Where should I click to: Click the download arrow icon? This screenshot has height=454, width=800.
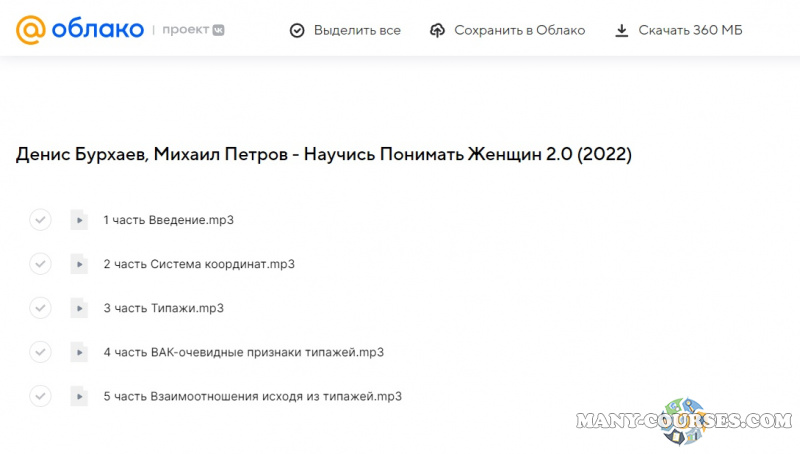point(622,30)
